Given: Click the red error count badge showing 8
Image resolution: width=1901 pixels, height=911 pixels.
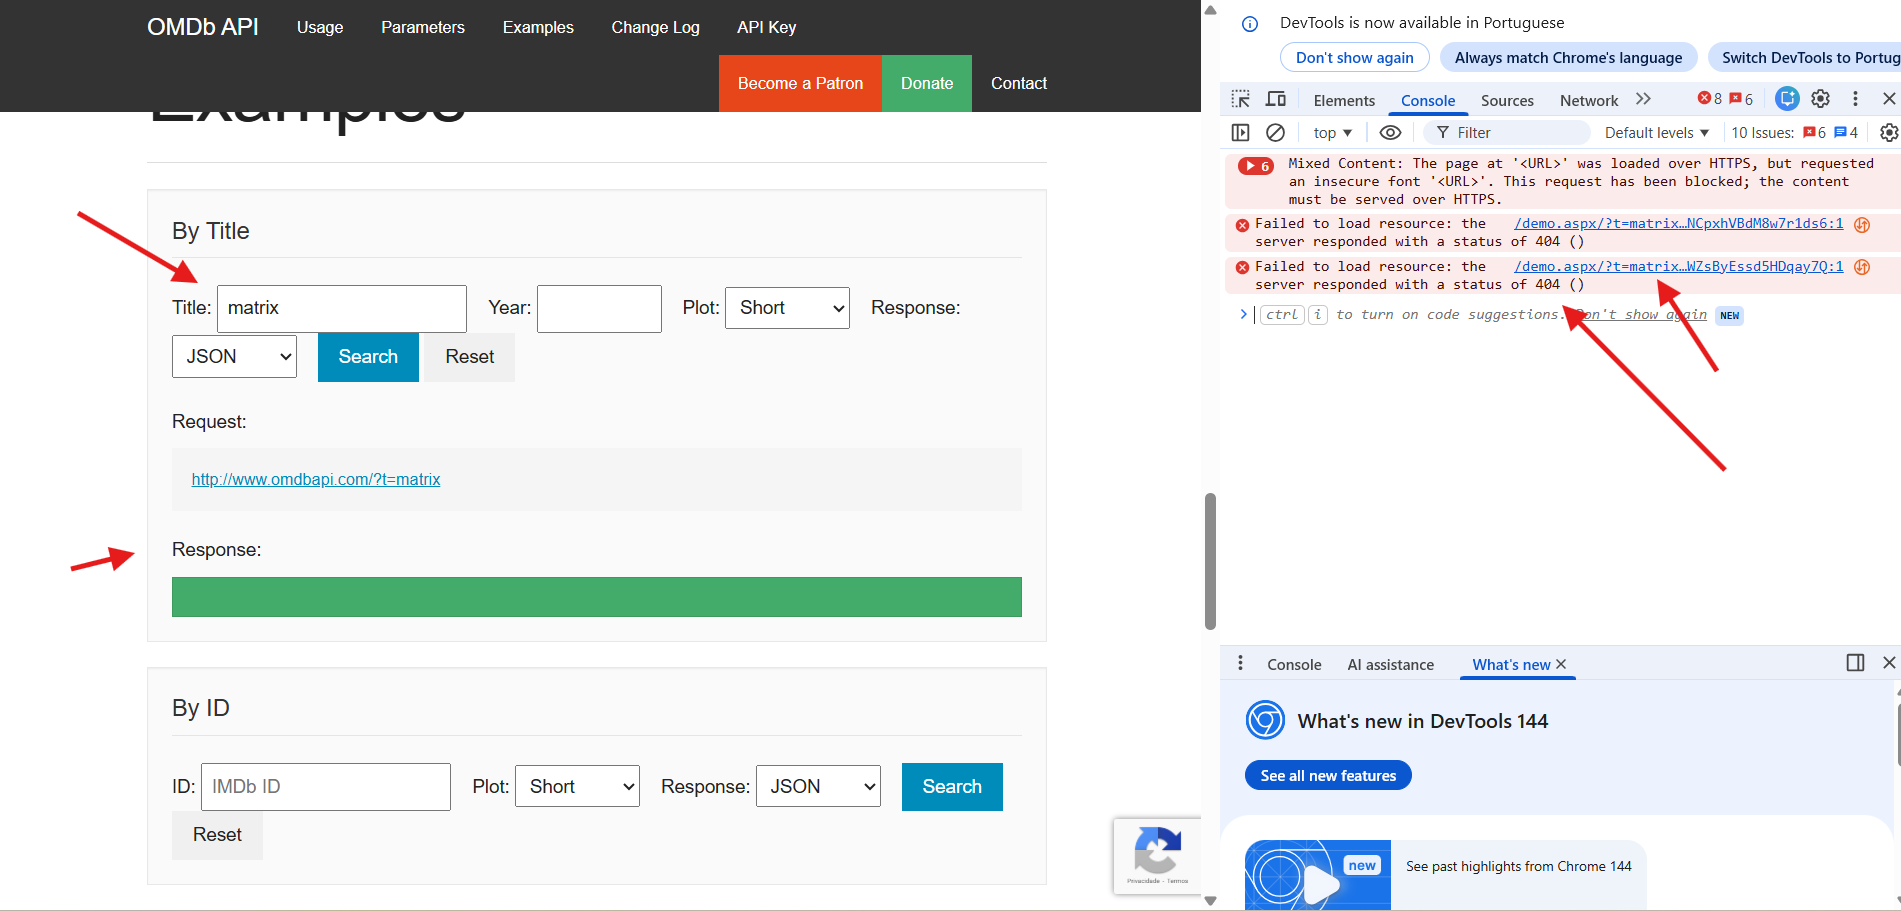Looking at the screenshot, I should (1710, 99).
